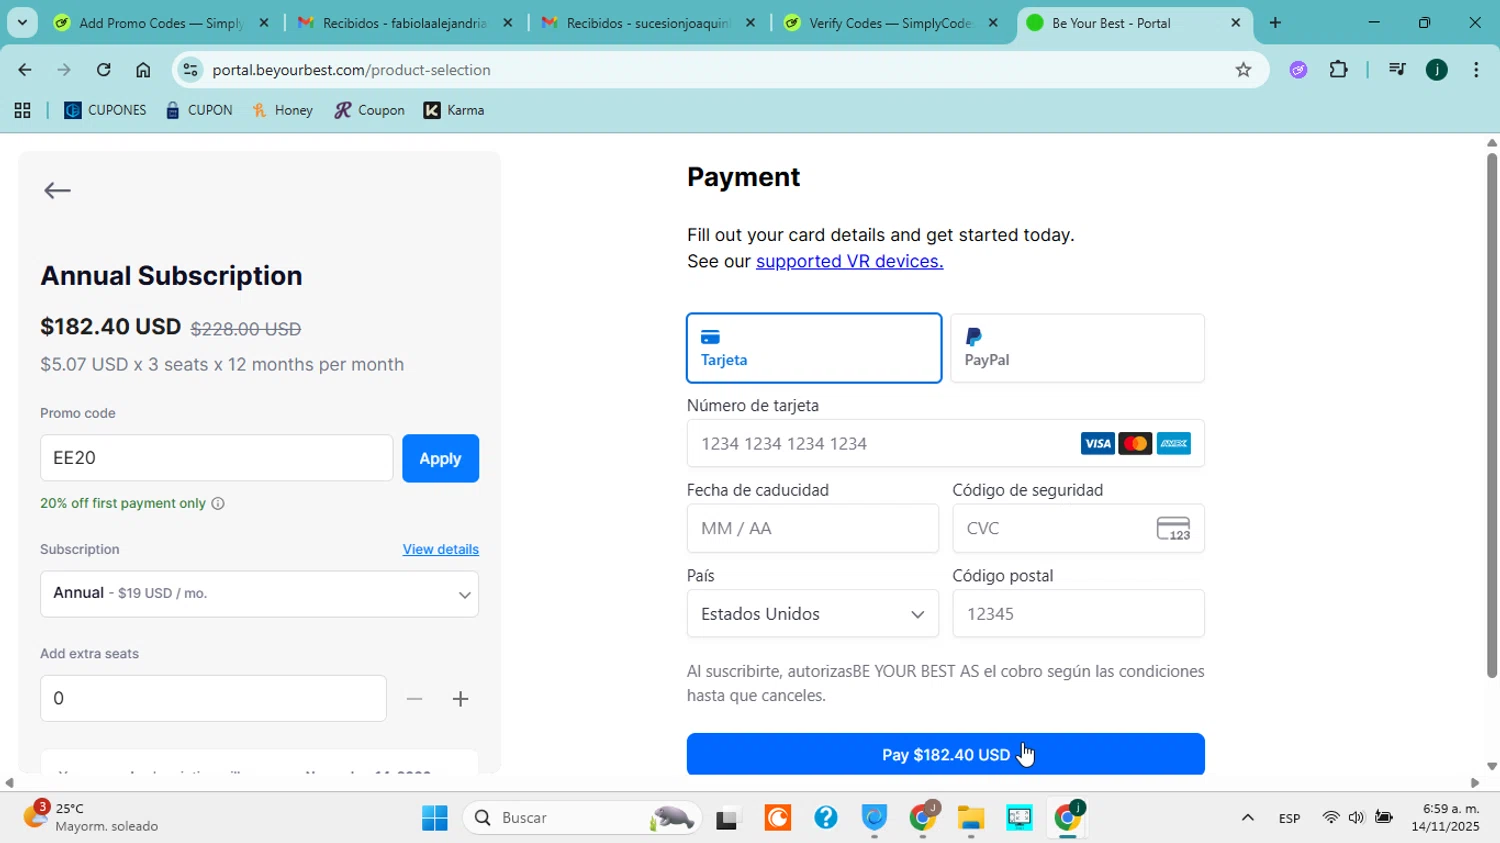Switch to Recibidos fabiolaalejandria tab
The height and width of the screenshot is (843, 1500).
click(405, 22)
